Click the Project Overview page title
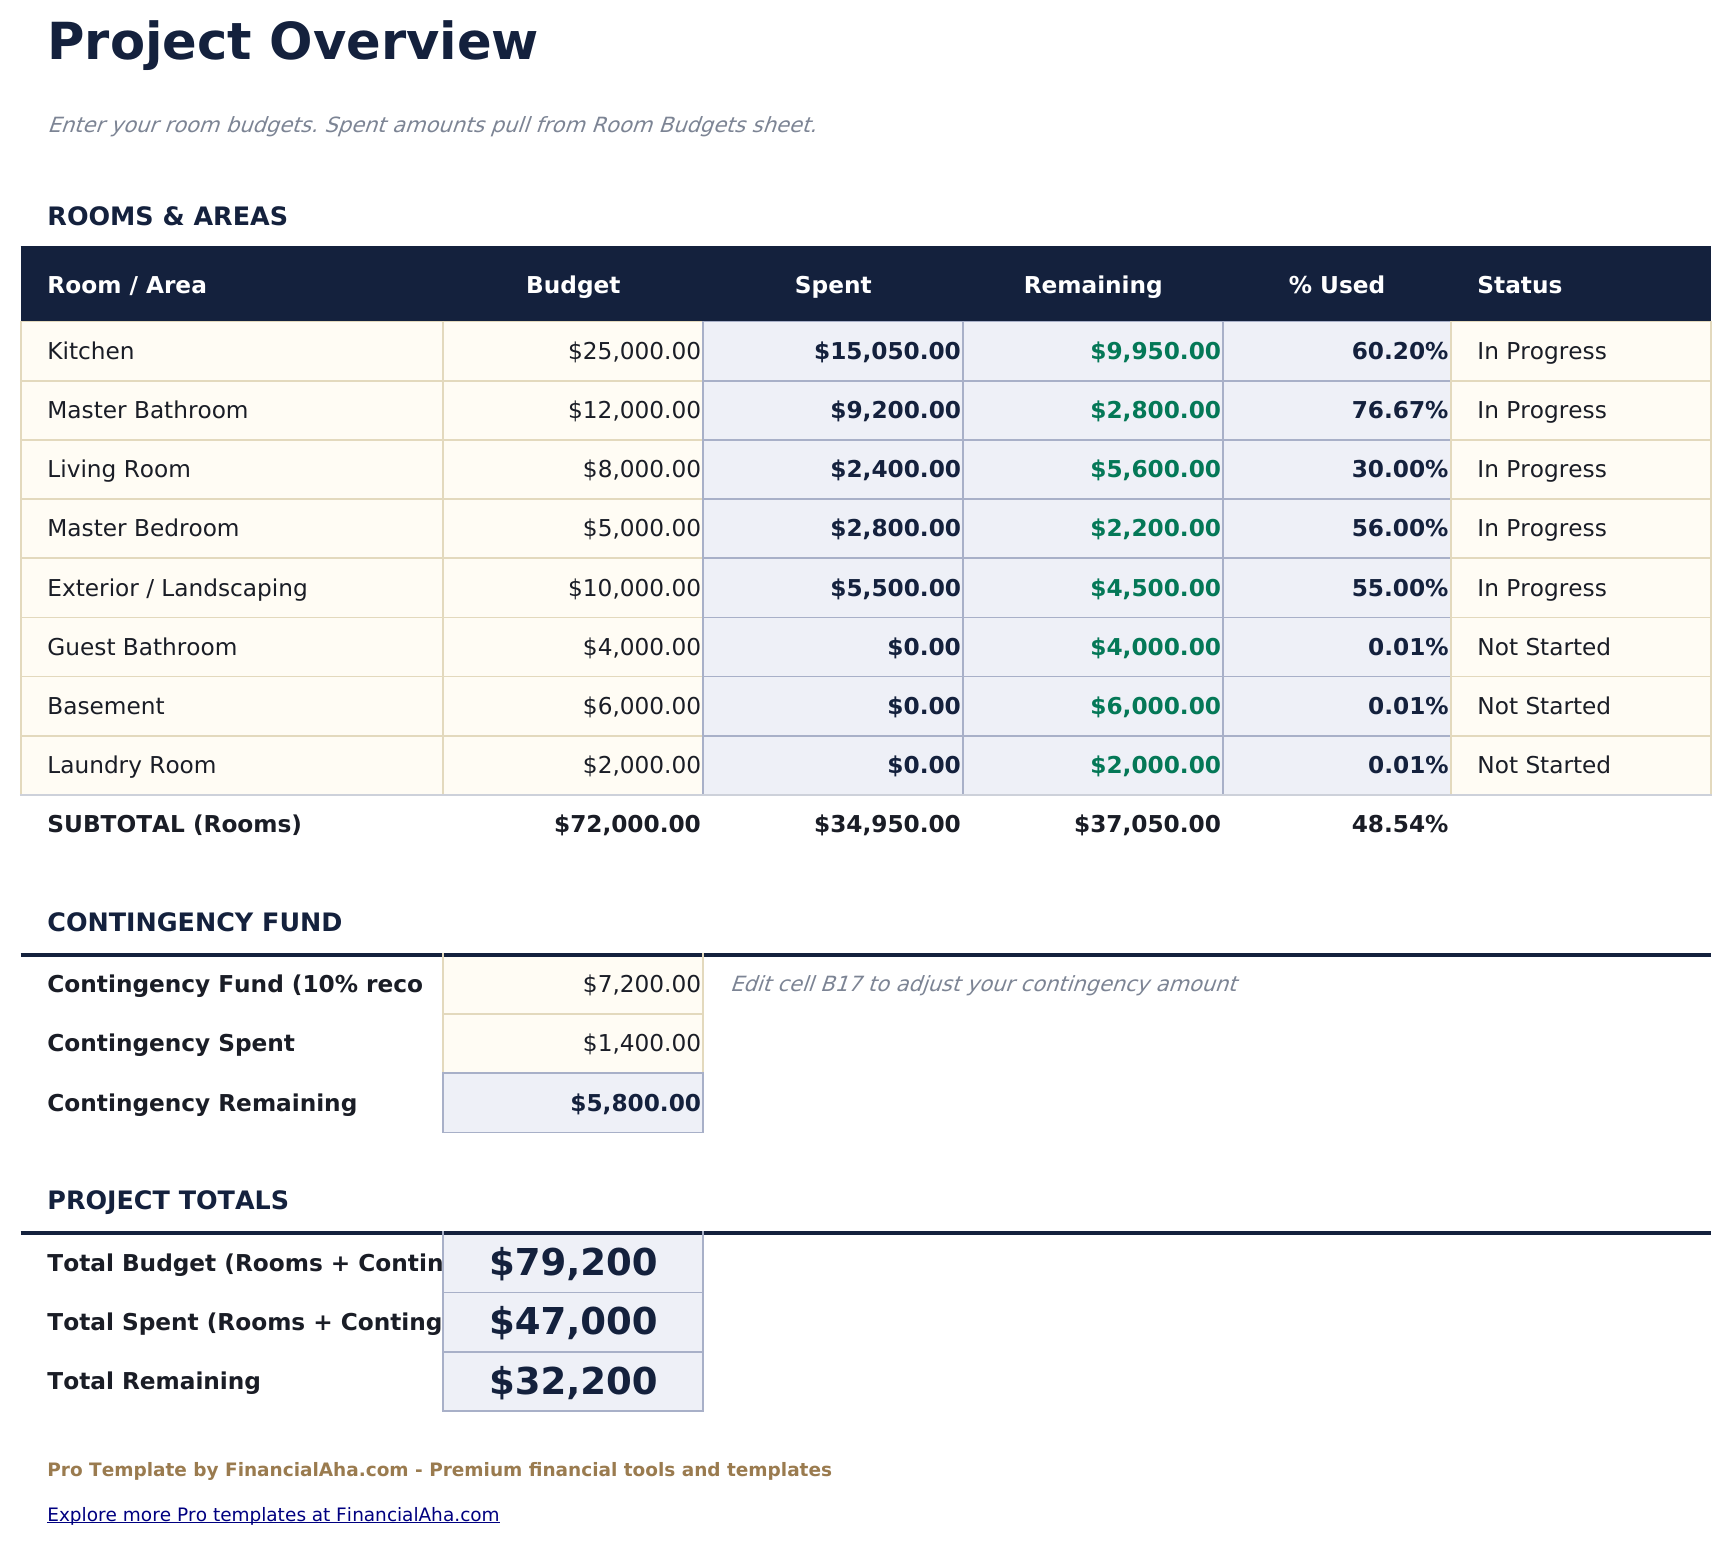Image resolution: width=1732 pixels, height=1545 pixels. click(292, 41)
